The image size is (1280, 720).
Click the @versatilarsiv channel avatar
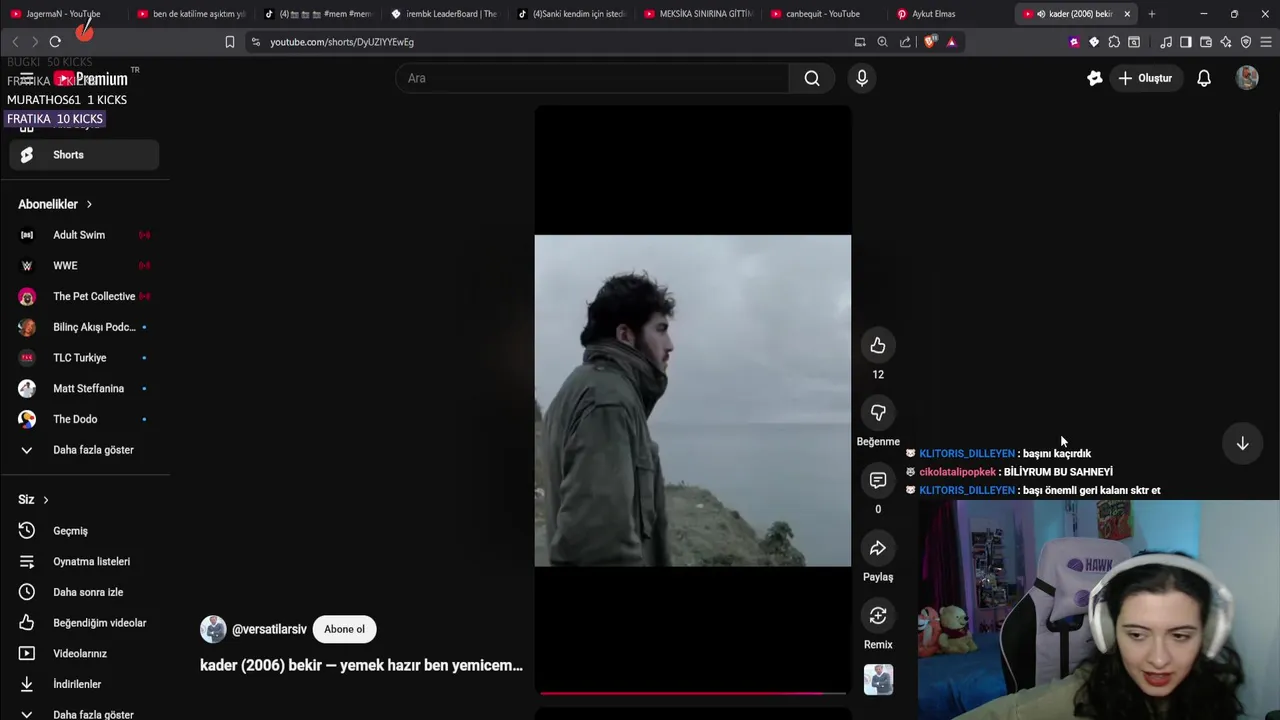pyautogui.click(x=213, y=629)
